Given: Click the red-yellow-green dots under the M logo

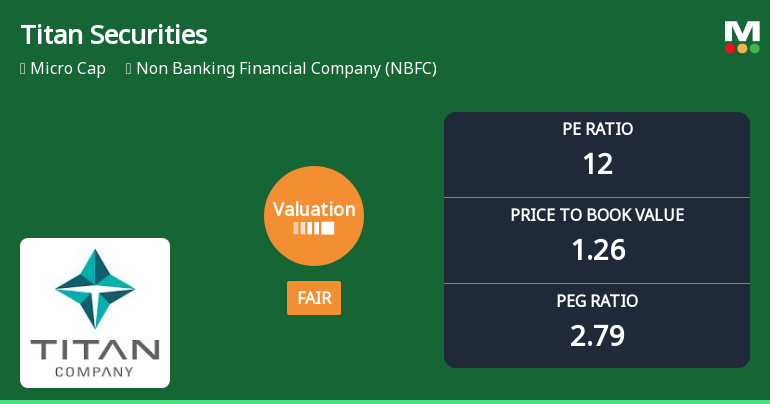Looking at the screenshot, I should click(x=742, y=48).
